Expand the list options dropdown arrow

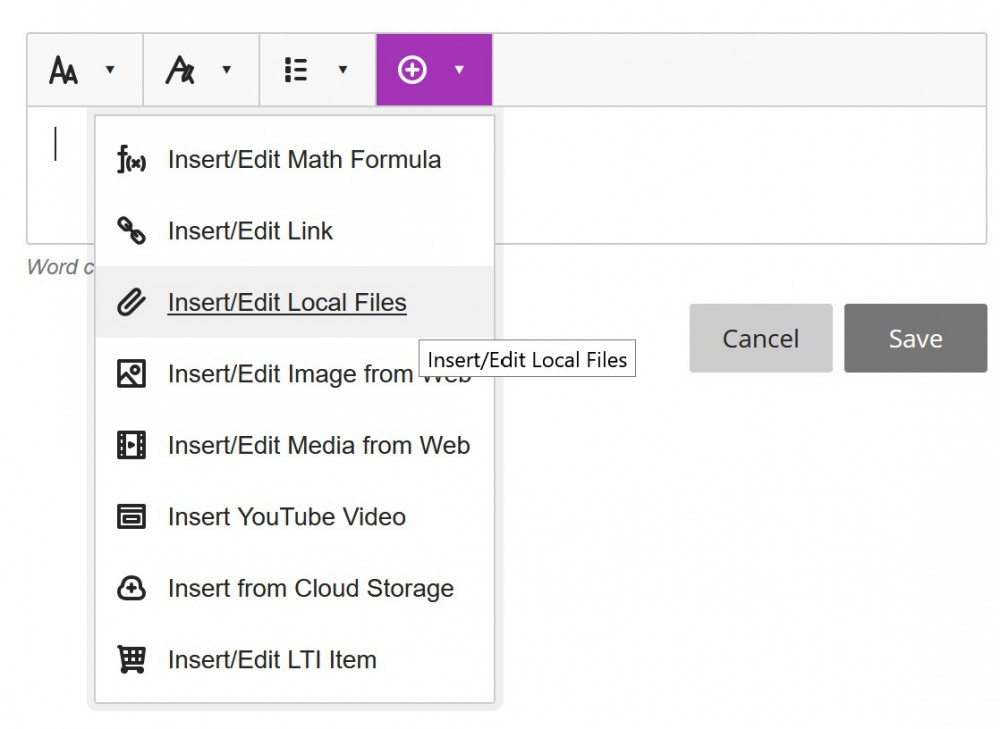pos(344,69)
